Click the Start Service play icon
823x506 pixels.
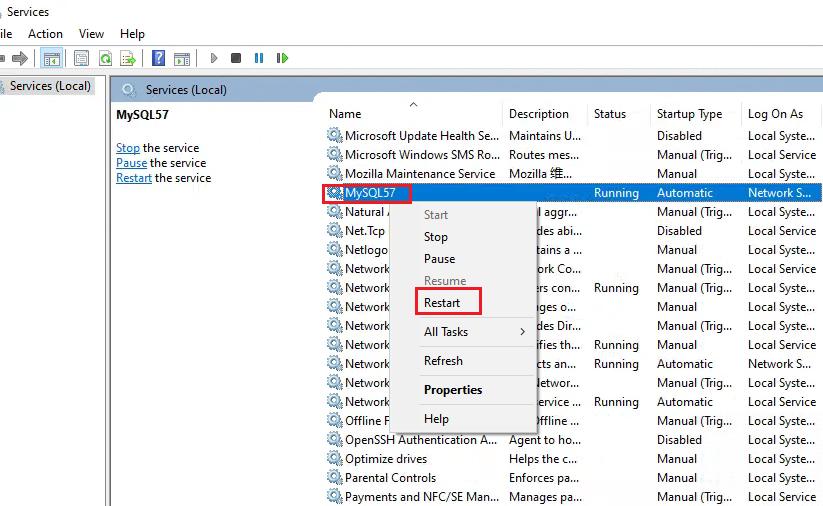point(214,59)
